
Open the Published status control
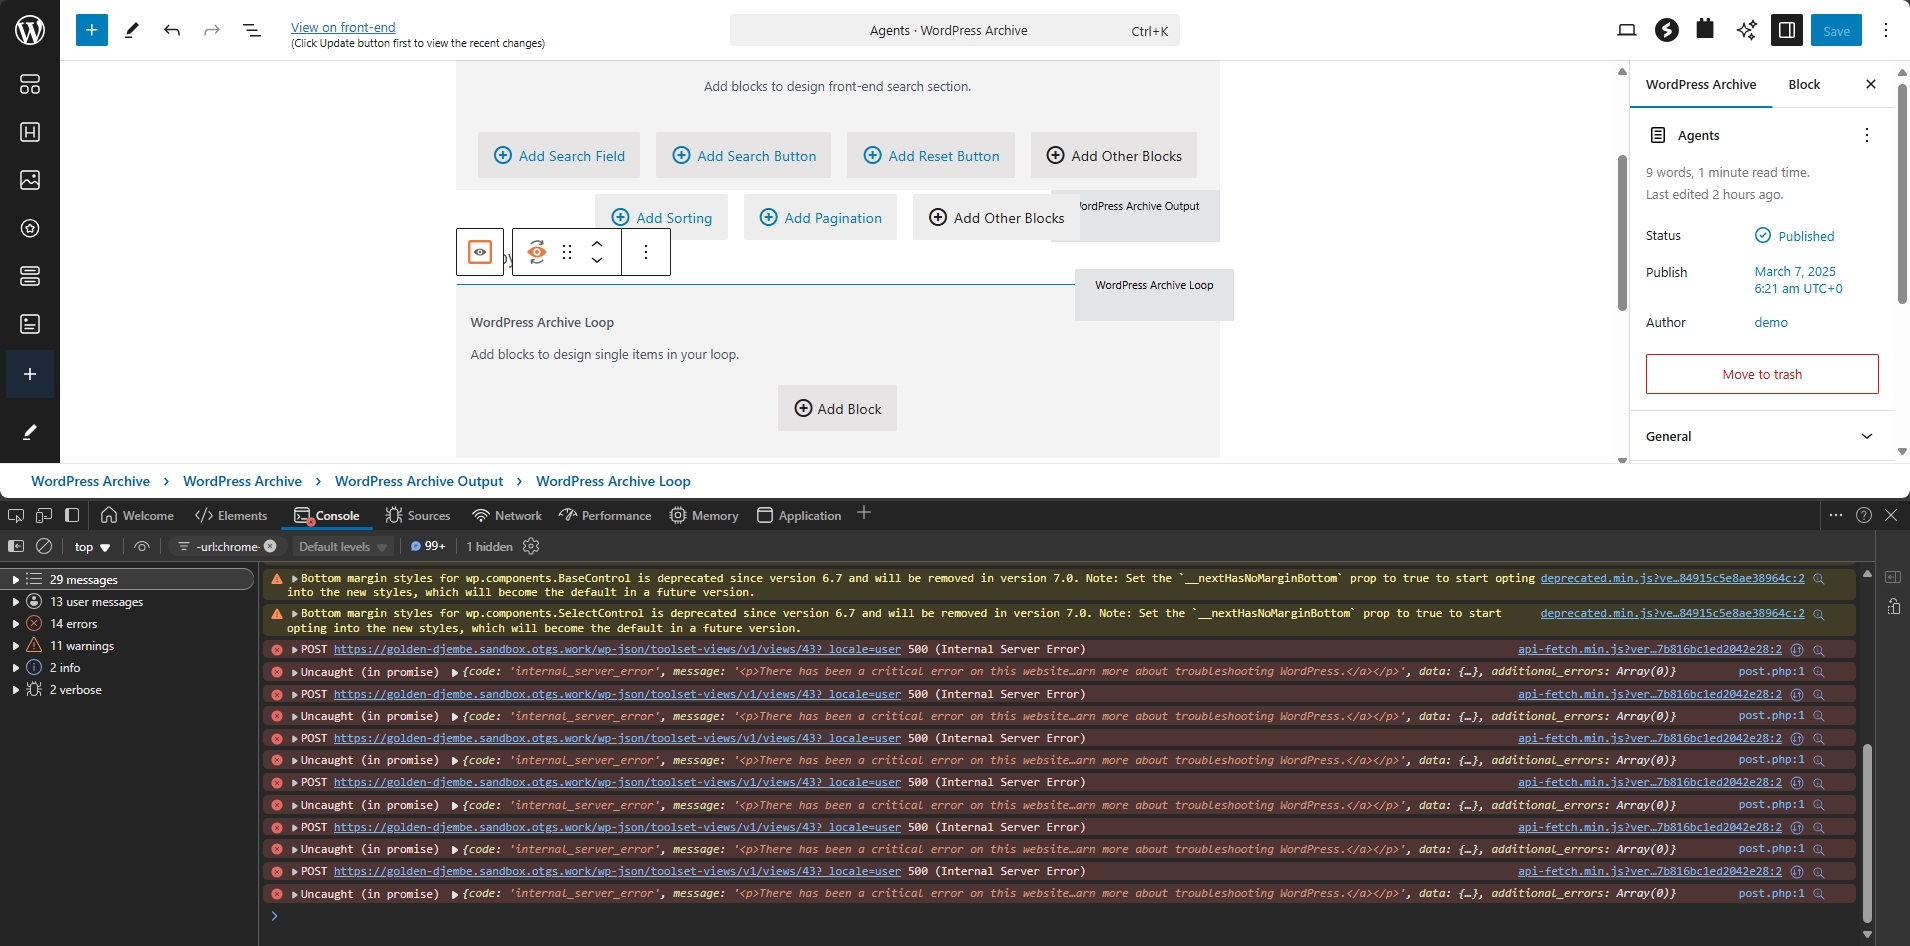(1795, 236)
